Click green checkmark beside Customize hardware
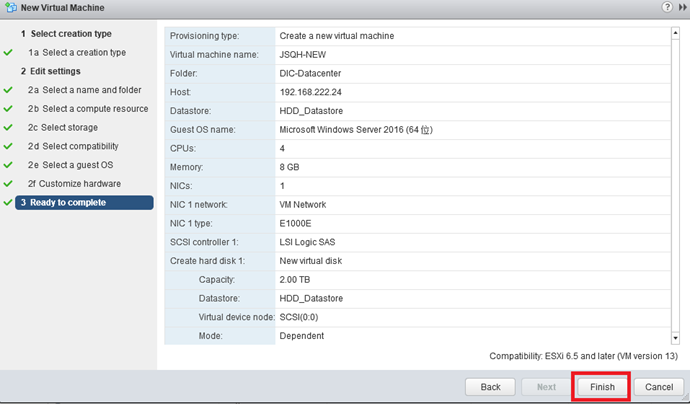 tap(8, 184)
